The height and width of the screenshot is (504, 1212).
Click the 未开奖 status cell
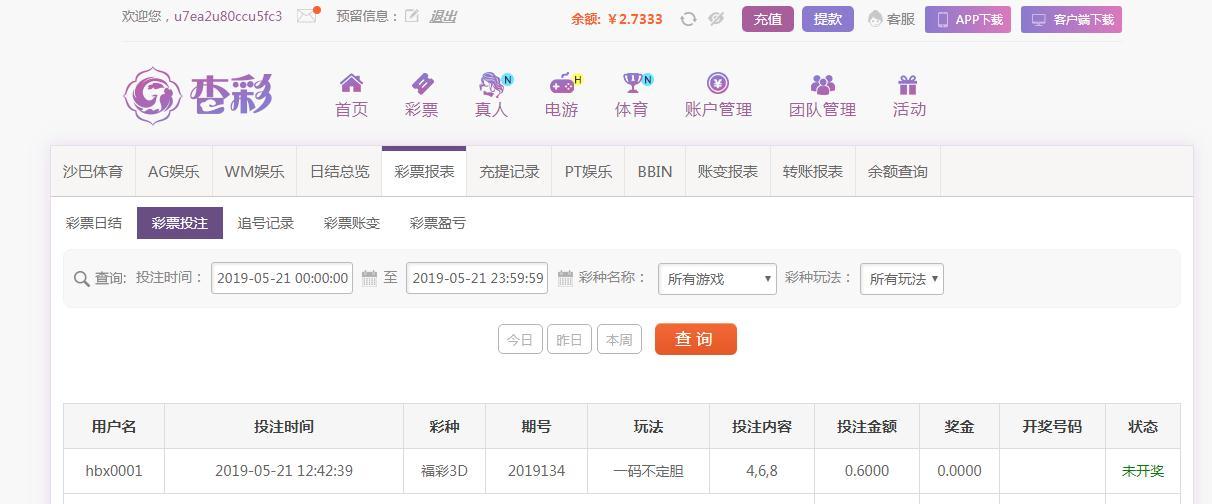1143,470
